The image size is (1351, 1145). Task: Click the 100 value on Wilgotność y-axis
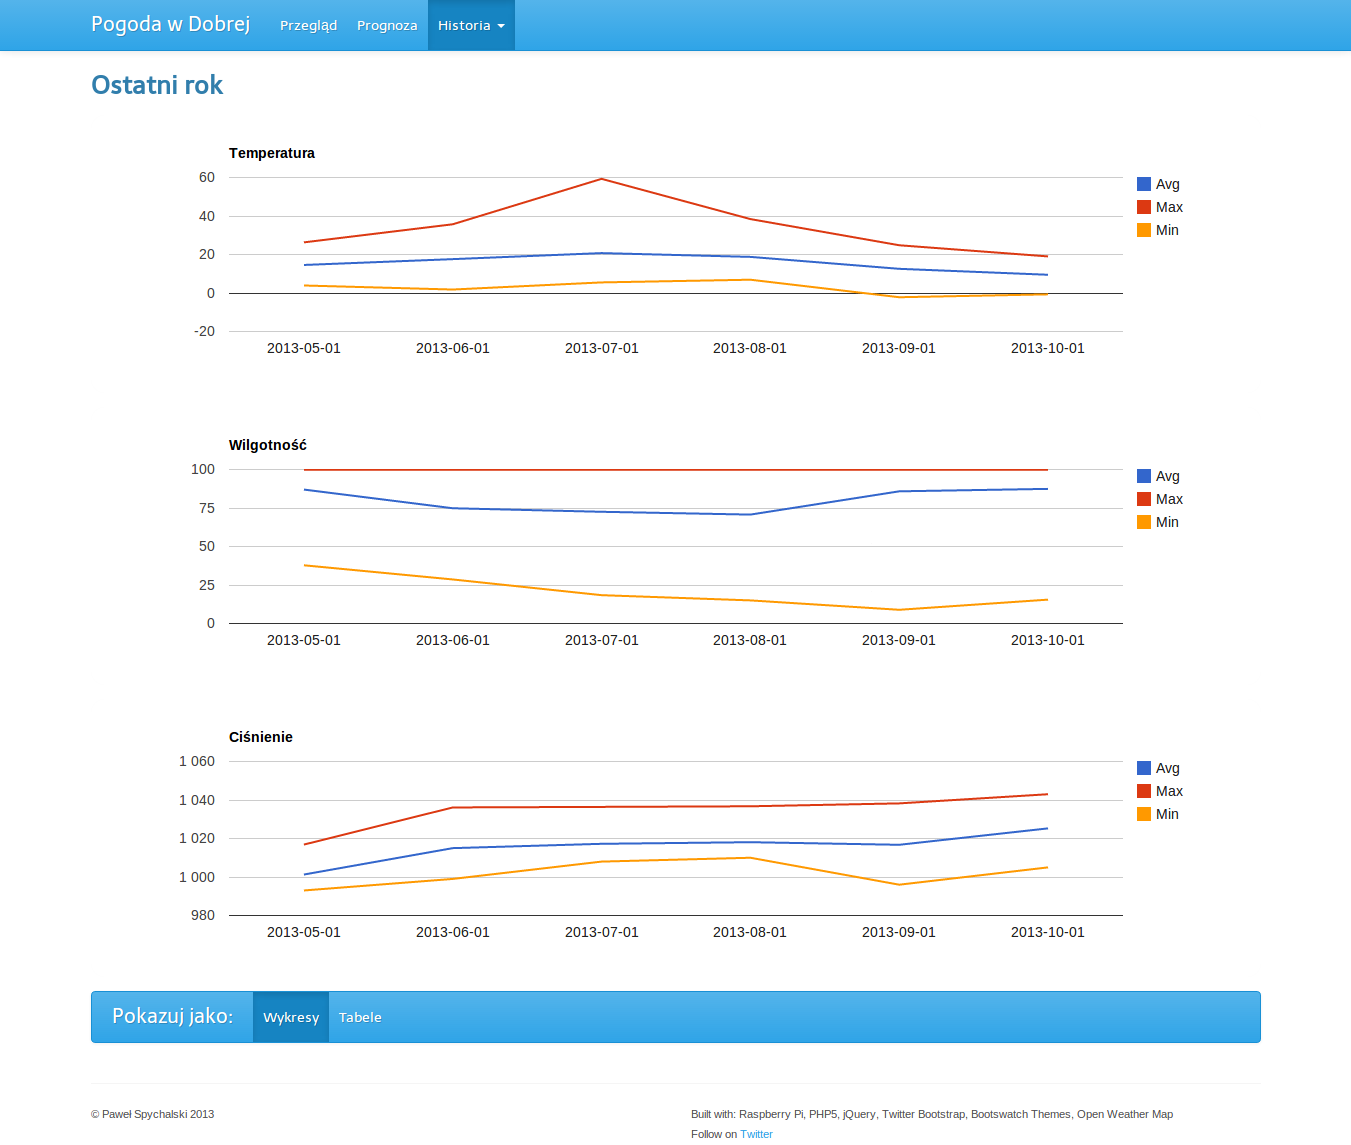[x=203, y=469]
